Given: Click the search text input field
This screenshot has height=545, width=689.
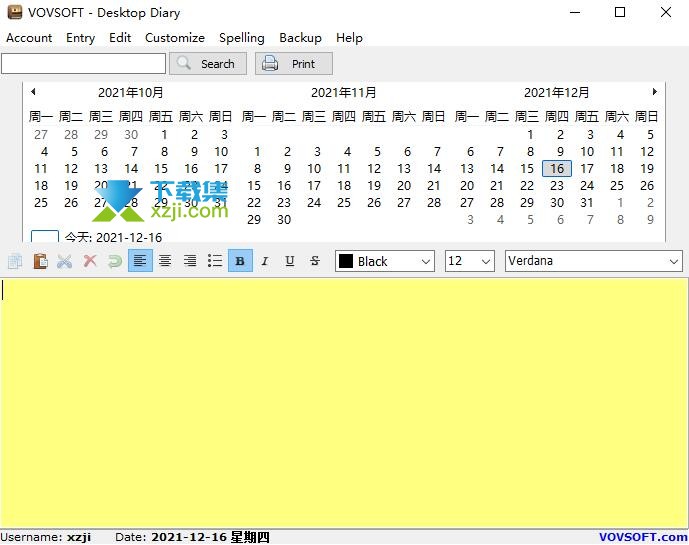Looking at the screenshot, I should (83, 64).
